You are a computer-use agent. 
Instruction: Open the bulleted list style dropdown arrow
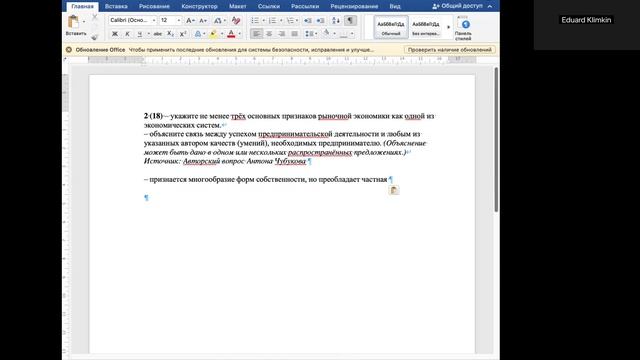pyautogui.click(x=264, y=20)
